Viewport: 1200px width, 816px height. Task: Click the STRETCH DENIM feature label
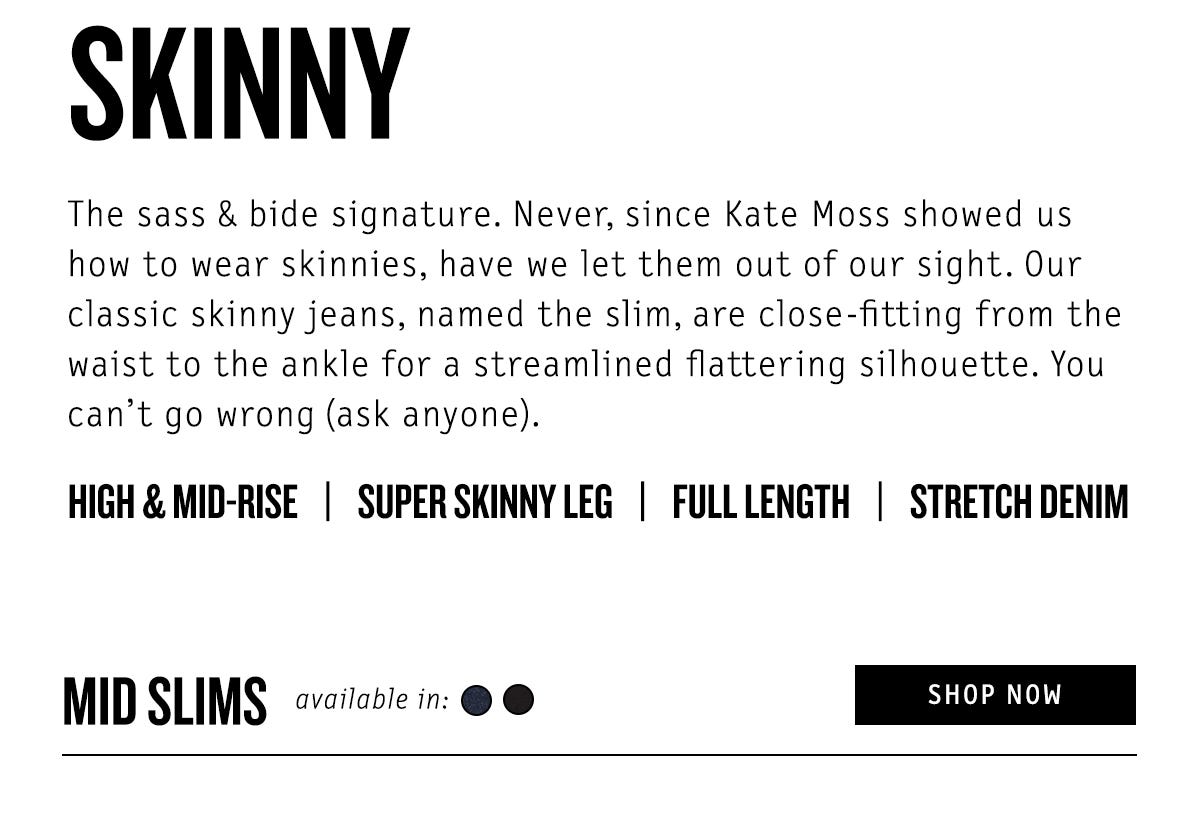point(1019,502)
